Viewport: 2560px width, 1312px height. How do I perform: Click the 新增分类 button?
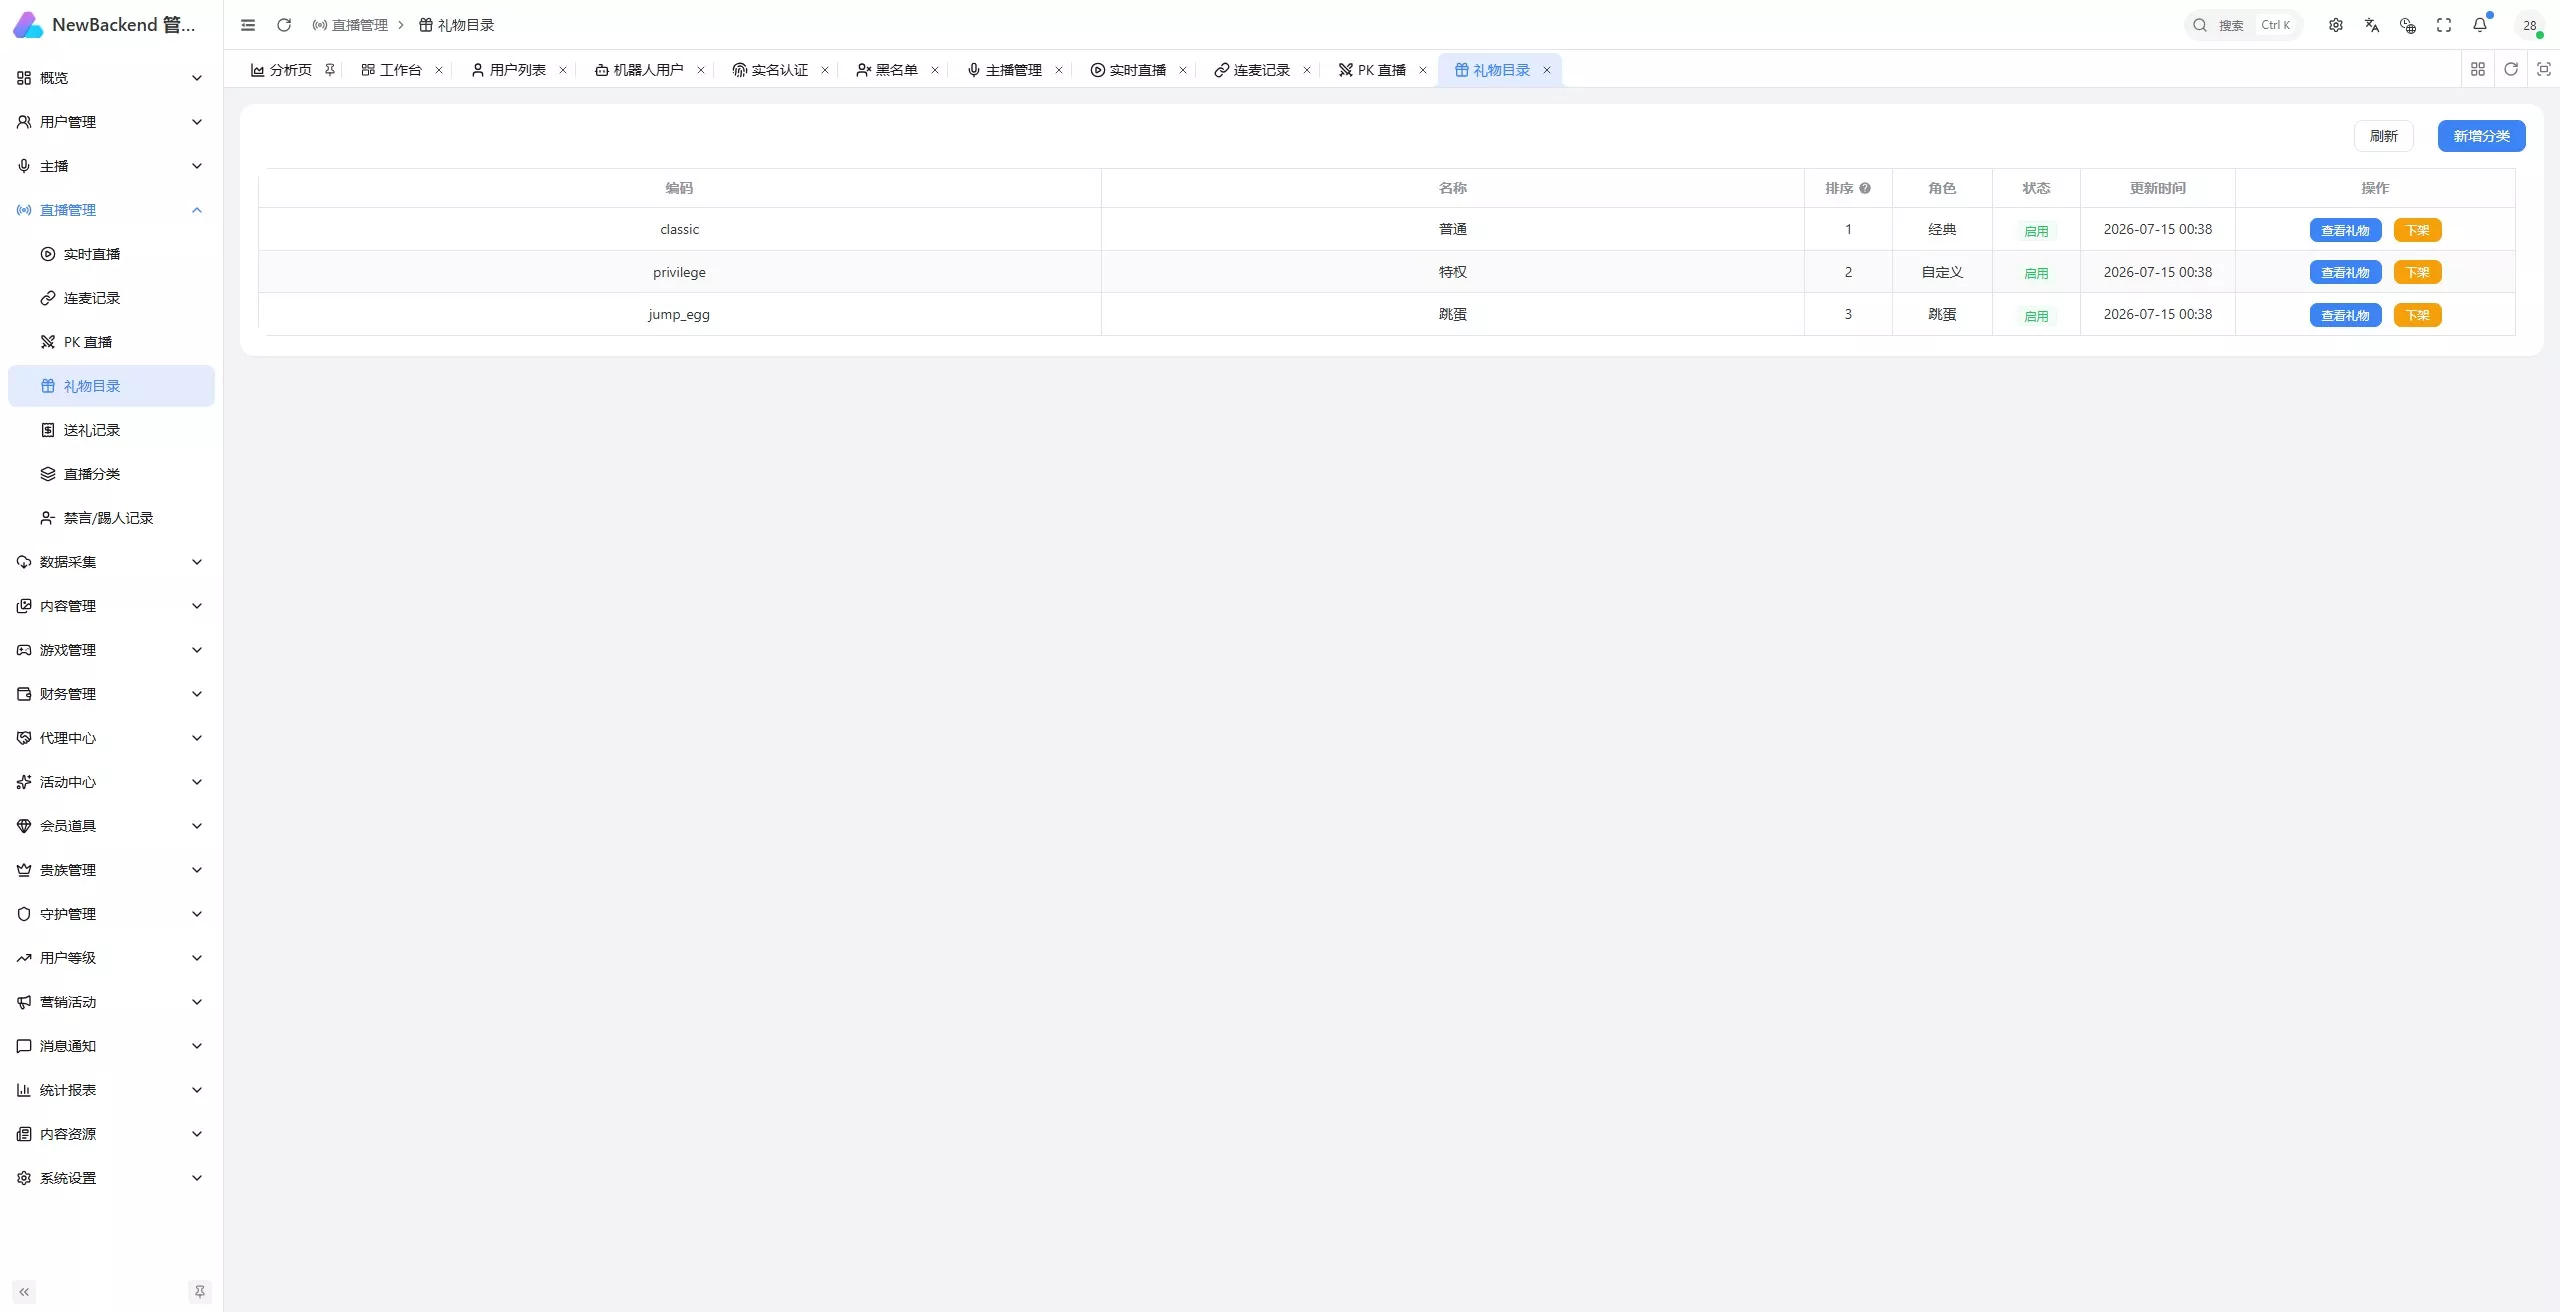pyautogui.click(x=2481, y=136)
